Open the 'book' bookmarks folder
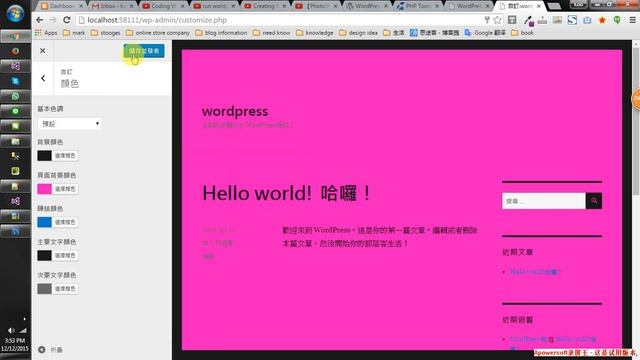This screenshot has width=640, height=360. tap(522, 33)
